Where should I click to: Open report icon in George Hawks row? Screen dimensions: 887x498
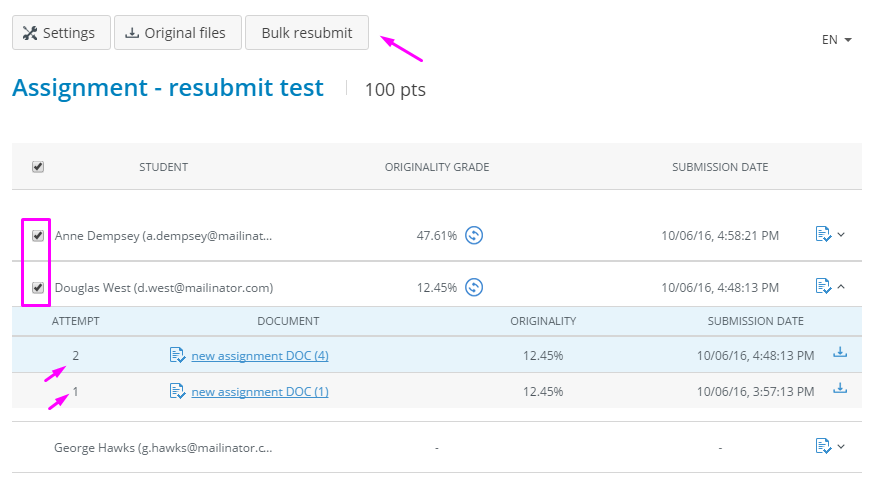click(x=823, y=447)
